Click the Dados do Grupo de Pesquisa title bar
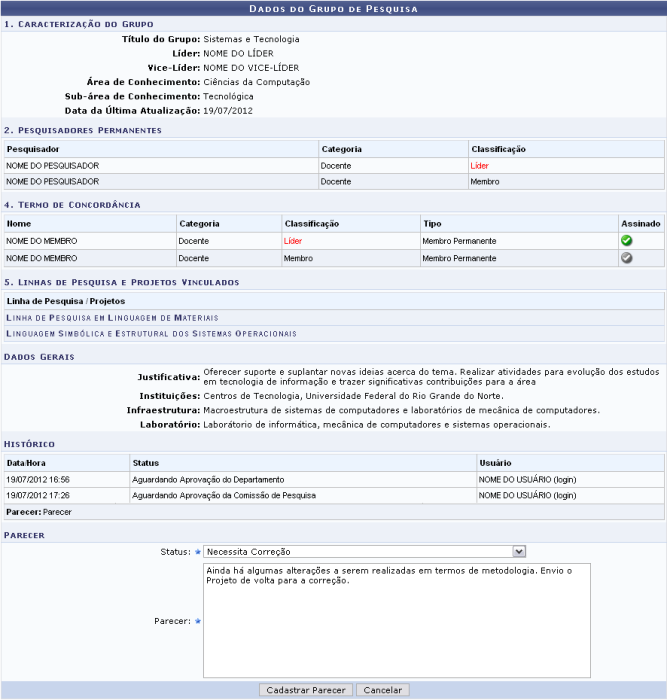The width and height of the screenshot is (667, 700). (333, 8)
